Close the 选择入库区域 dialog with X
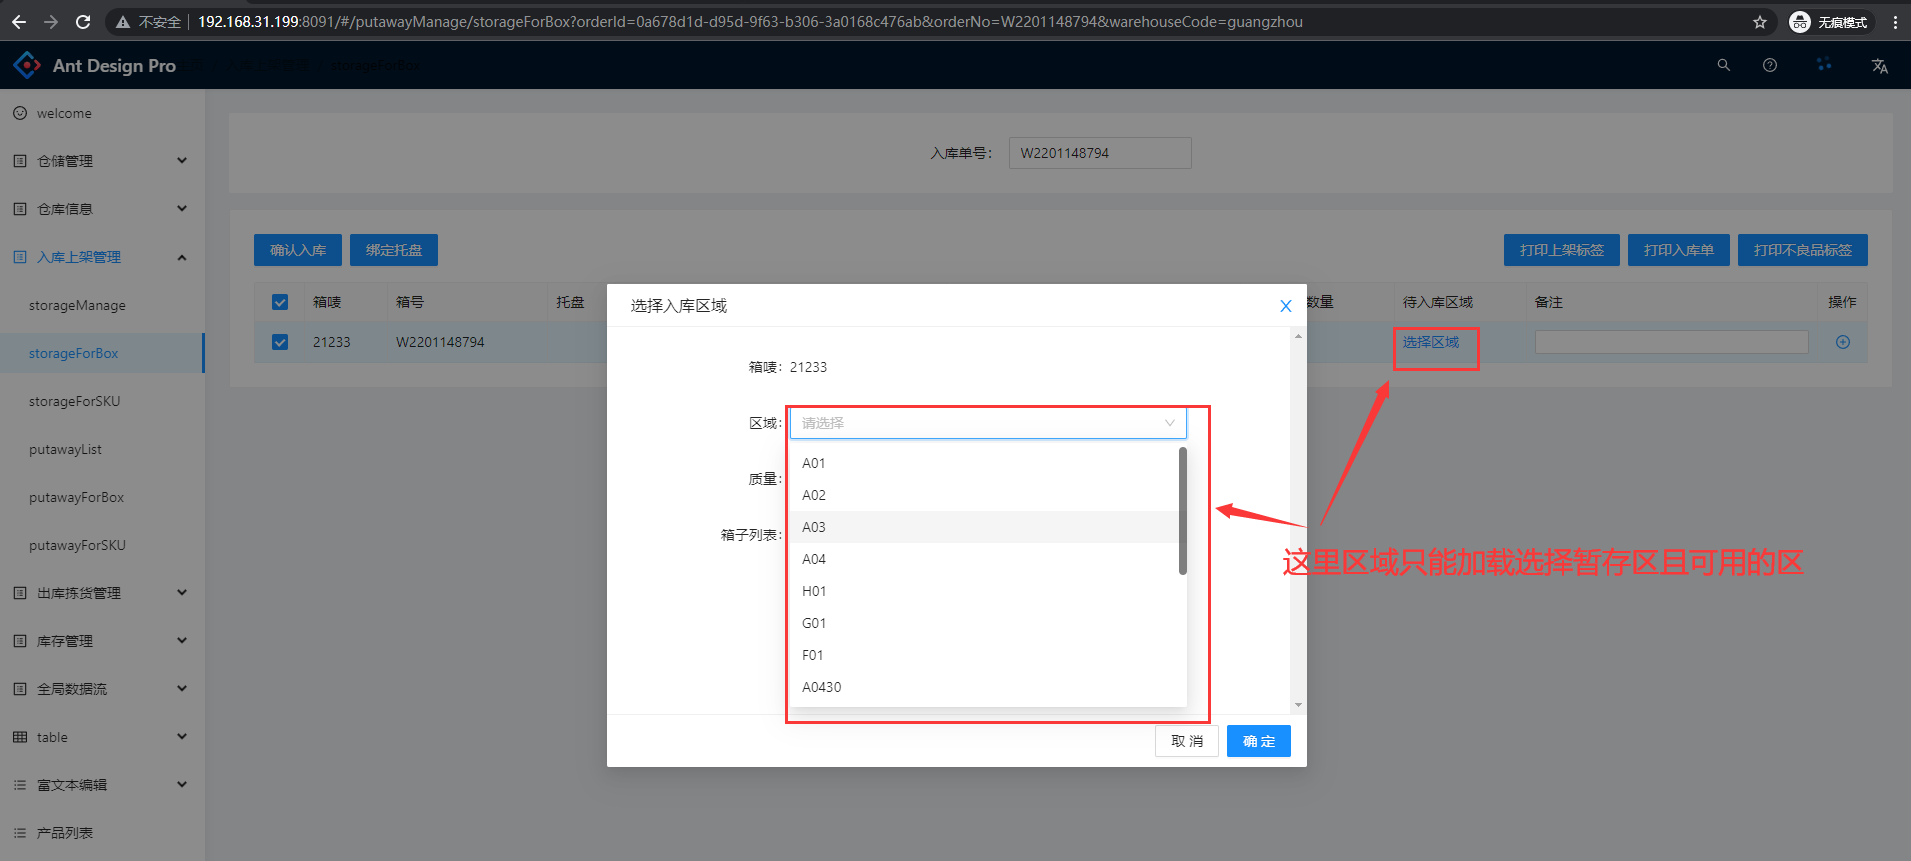Viewport: 1911px width, 861px height. (x=1285, y=306)
